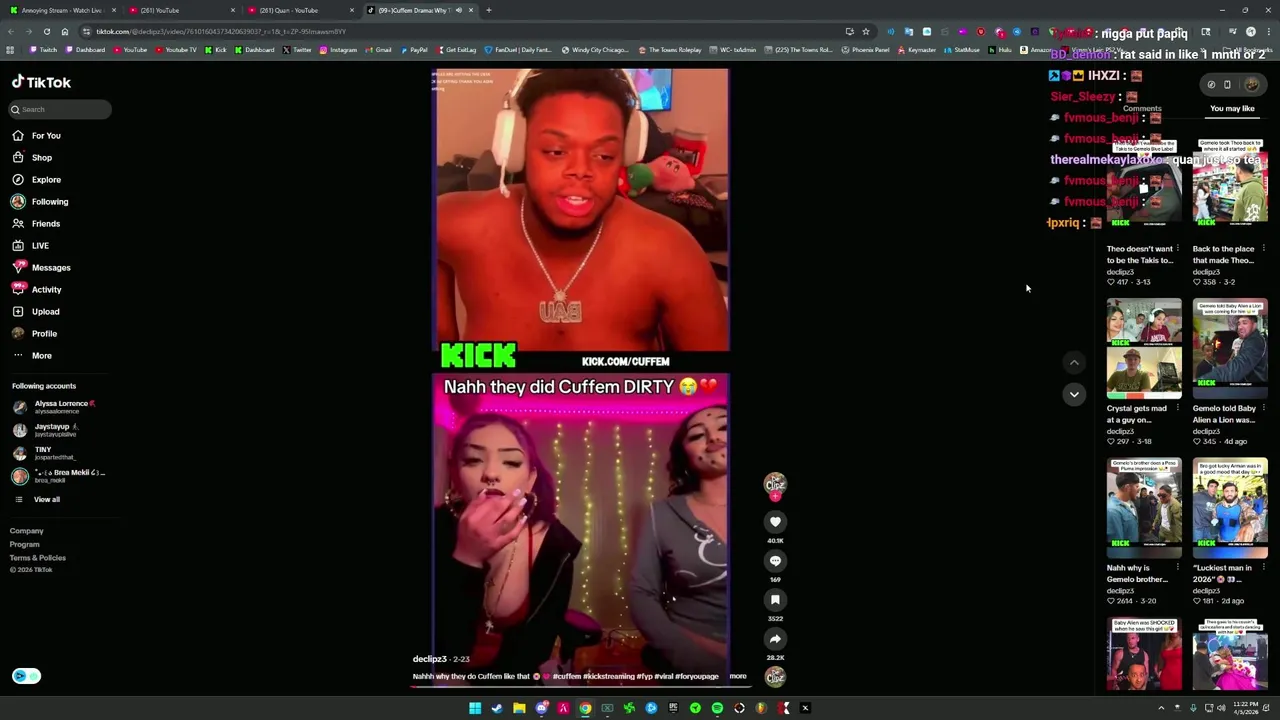Click the TikTok logo

tap(42, 83)
